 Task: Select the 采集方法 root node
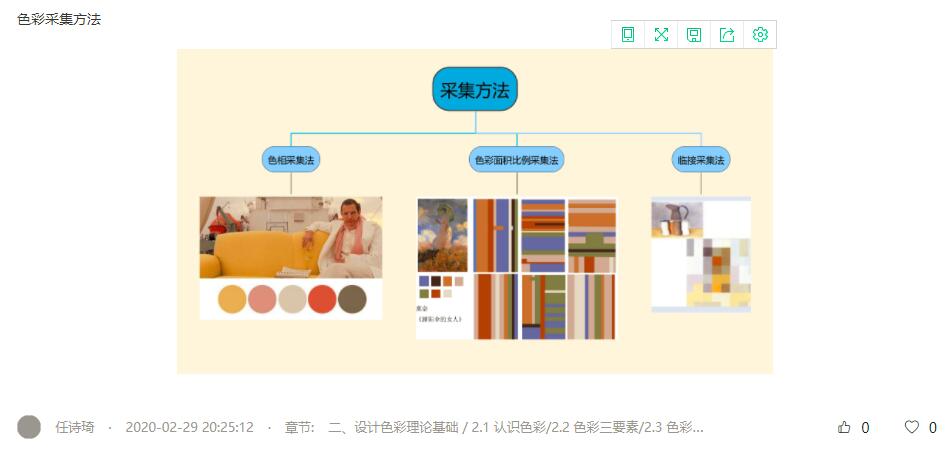[x=475, y=89]
